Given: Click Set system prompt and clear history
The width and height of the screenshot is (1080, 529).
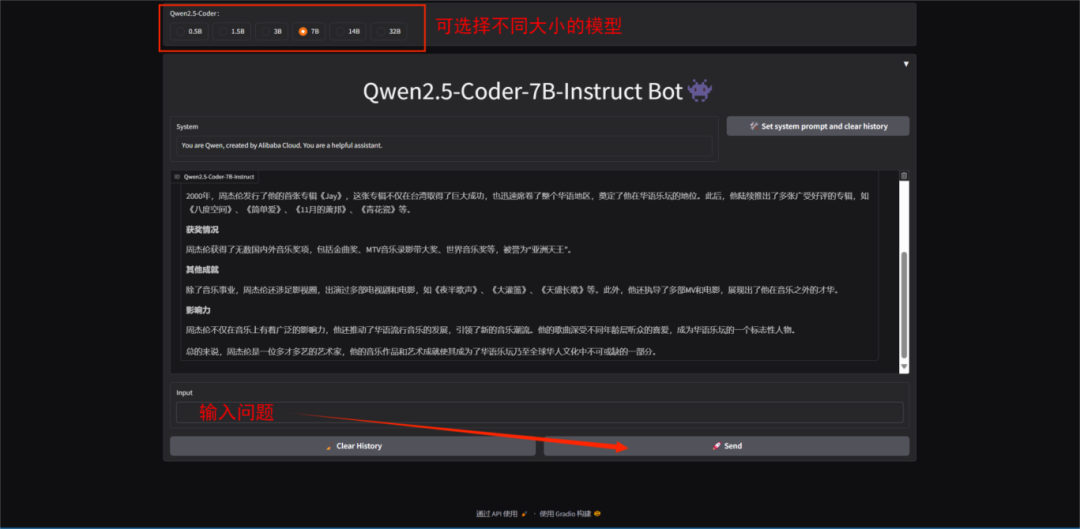Looking at the screenshot, I should (818, 126).
